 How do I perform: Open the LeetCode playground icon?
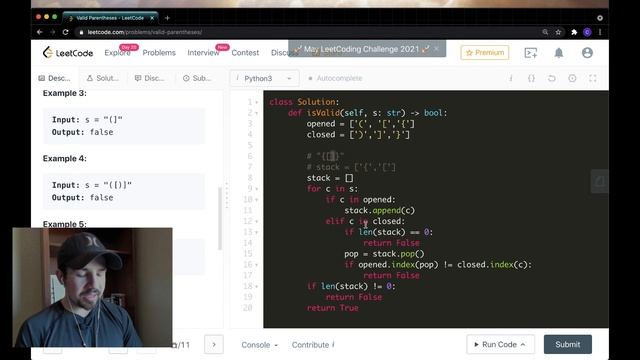coord(531,53)
